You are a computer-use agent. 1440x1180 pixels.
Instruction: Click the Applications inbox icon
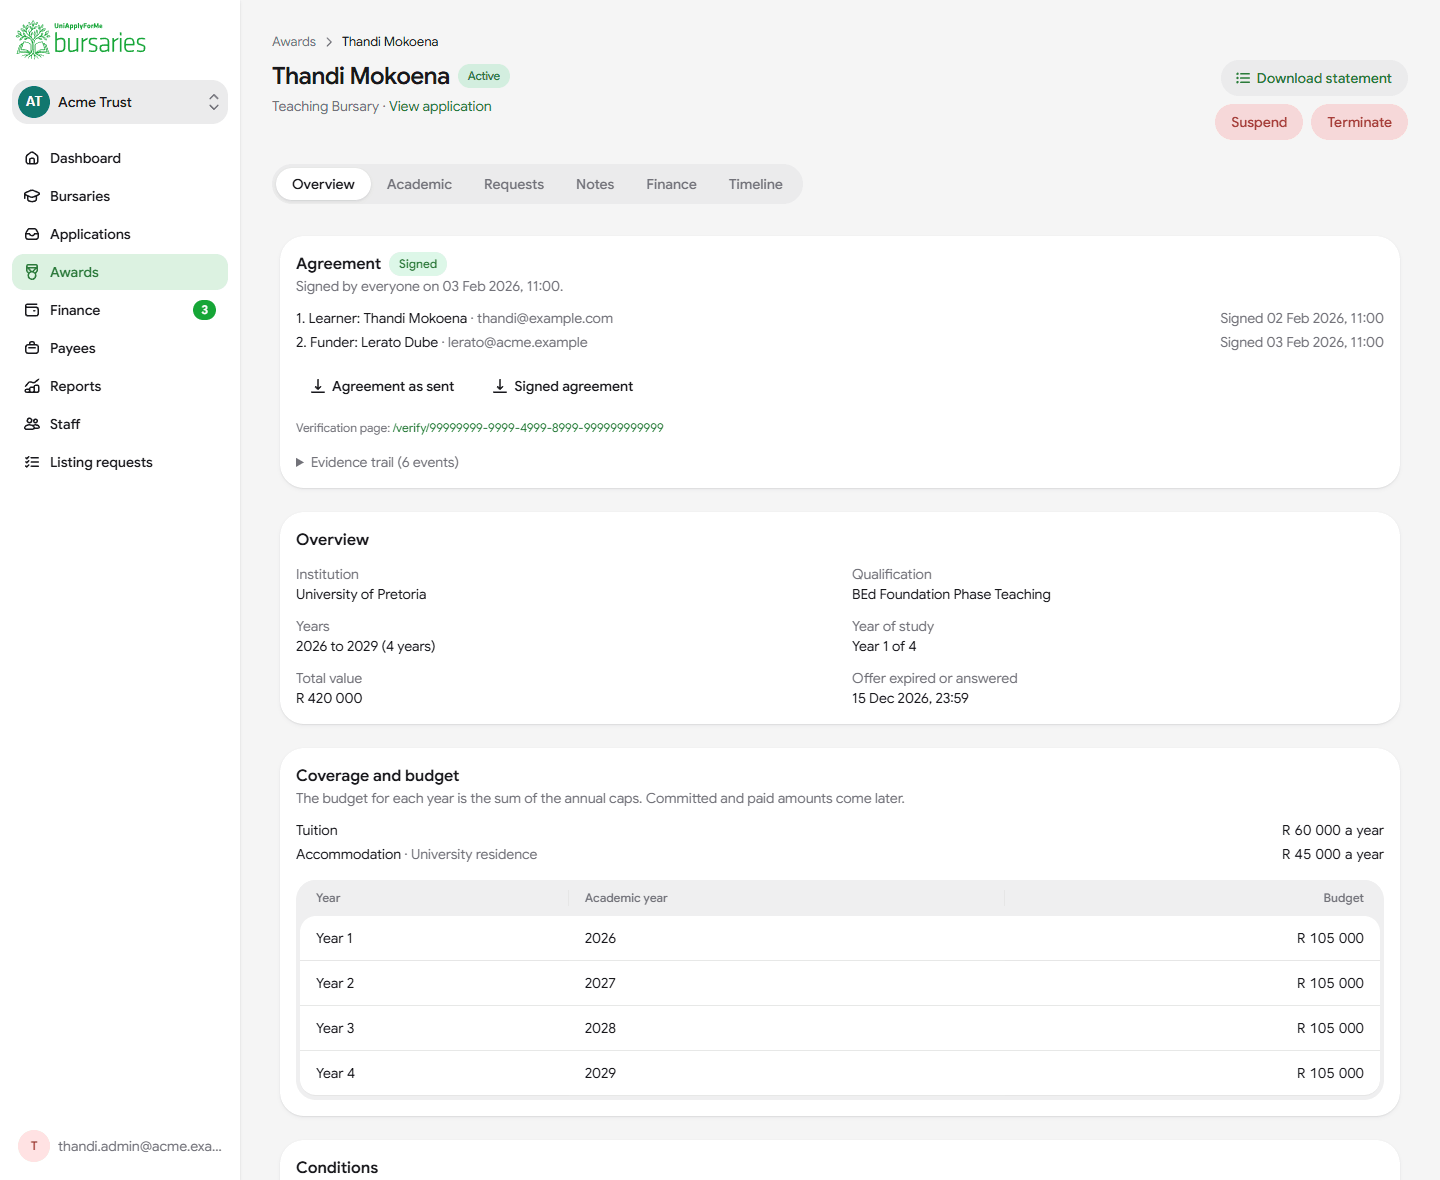[x=32, y=234]
